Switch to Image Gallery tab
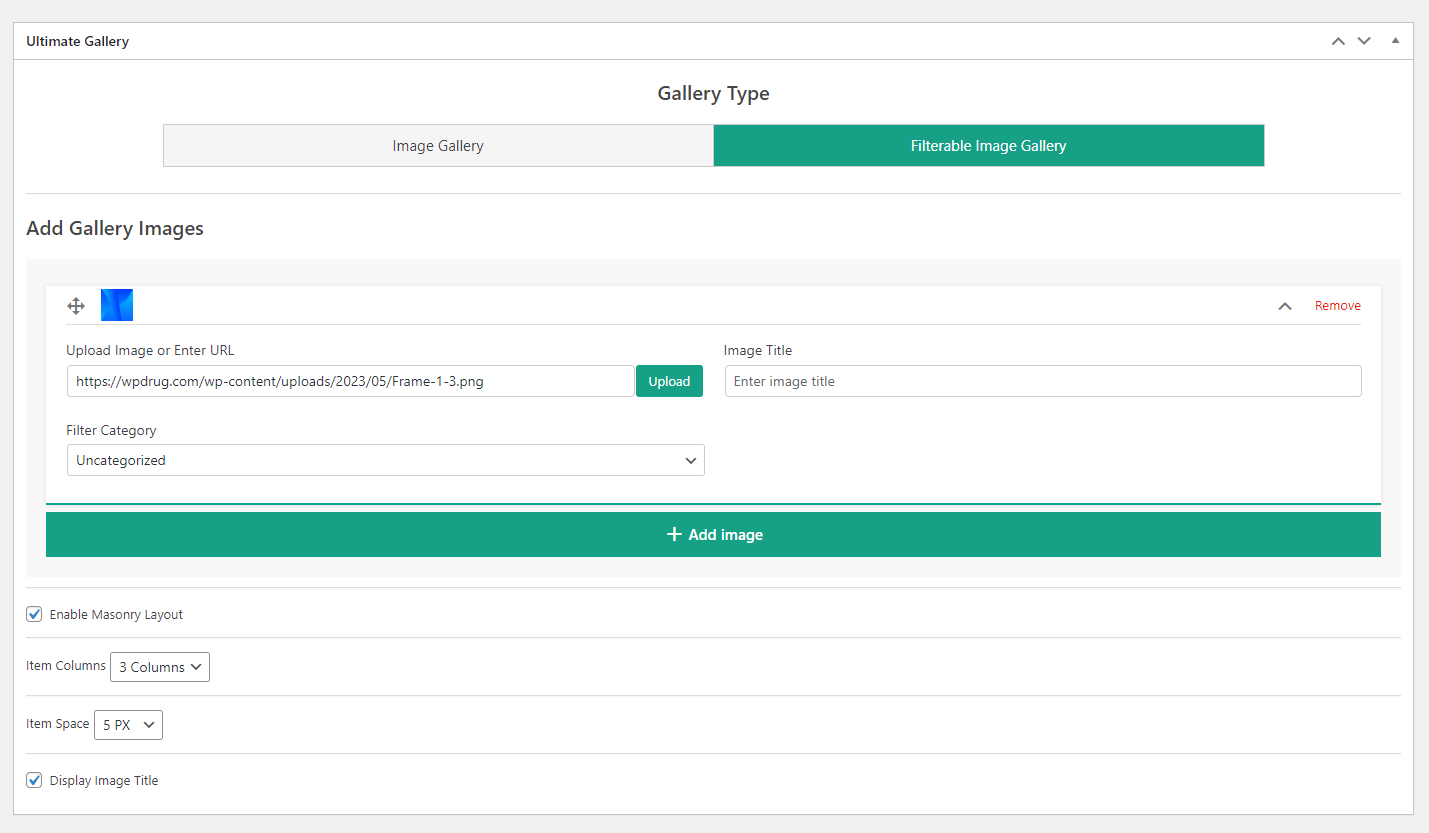The image size is (1429, 833). point(438,146)
